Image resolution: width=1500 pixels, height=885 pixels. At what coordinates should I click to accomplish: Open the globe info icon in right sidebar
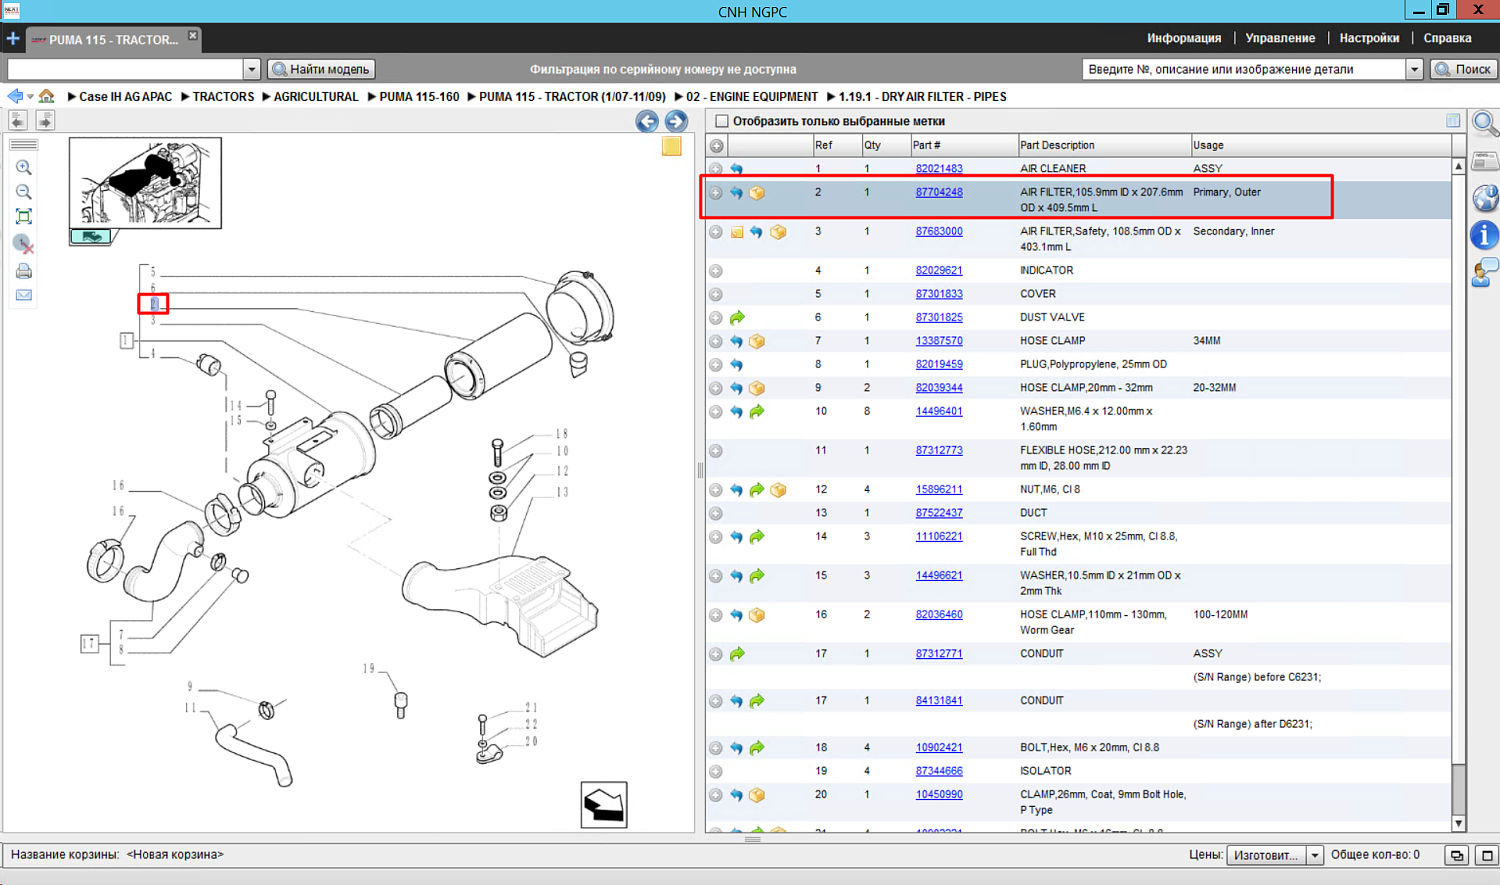point(1485,198)
